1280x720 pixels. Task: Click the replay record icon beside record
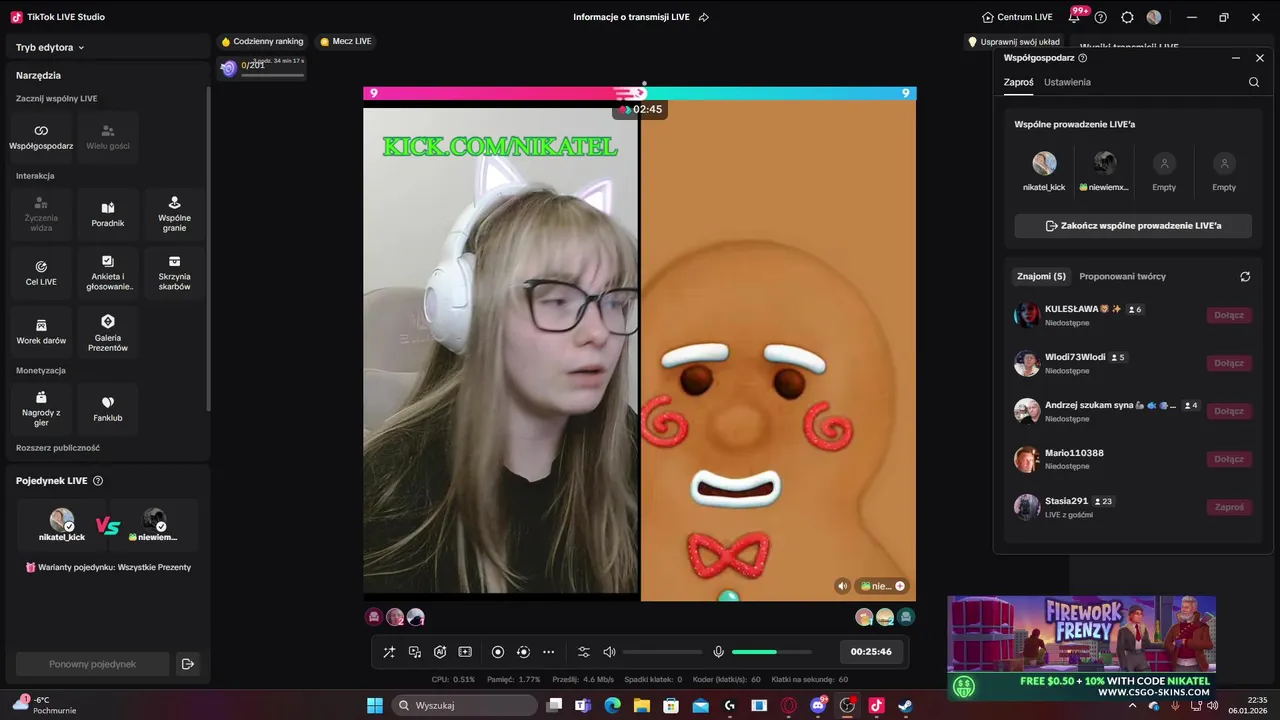tap(523, 652)
